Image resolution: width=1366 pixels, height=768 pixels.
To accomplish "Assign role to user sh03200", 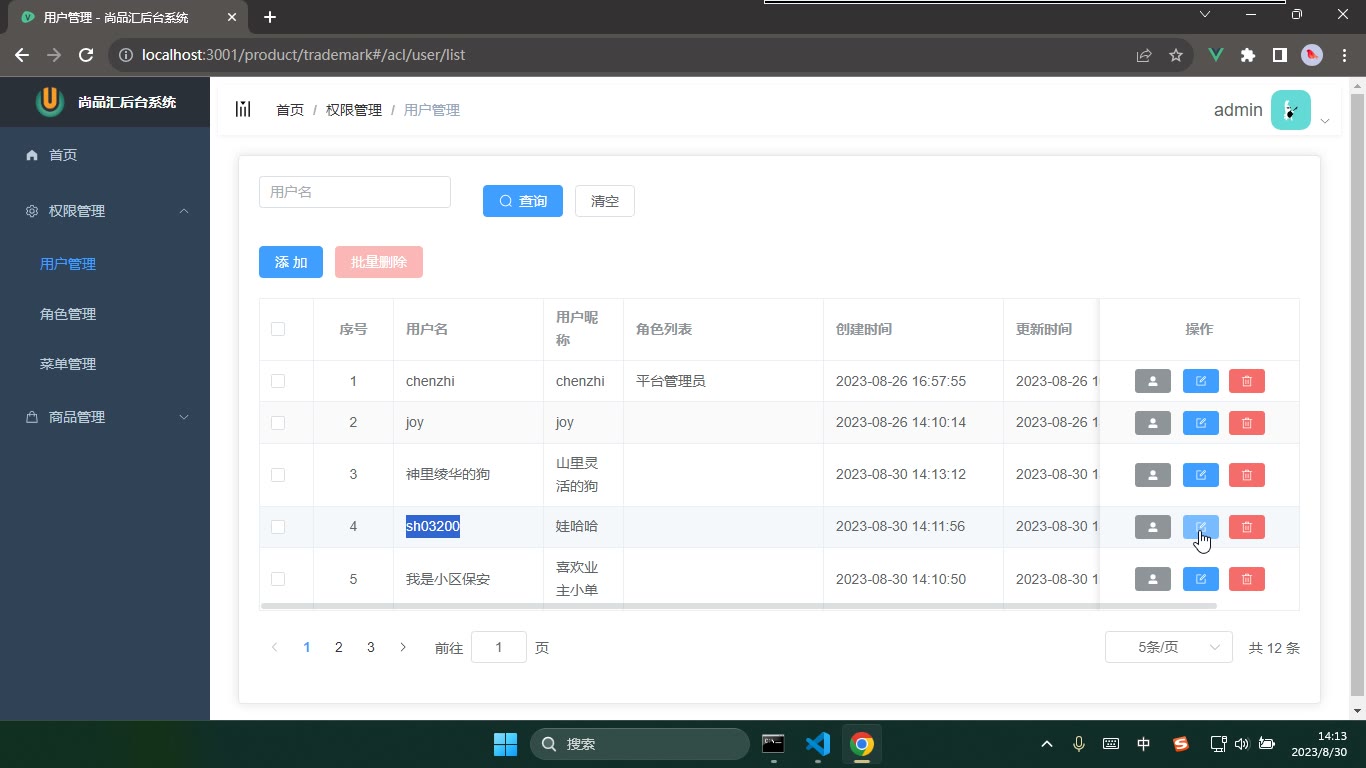I will [x=1152, y=527].
